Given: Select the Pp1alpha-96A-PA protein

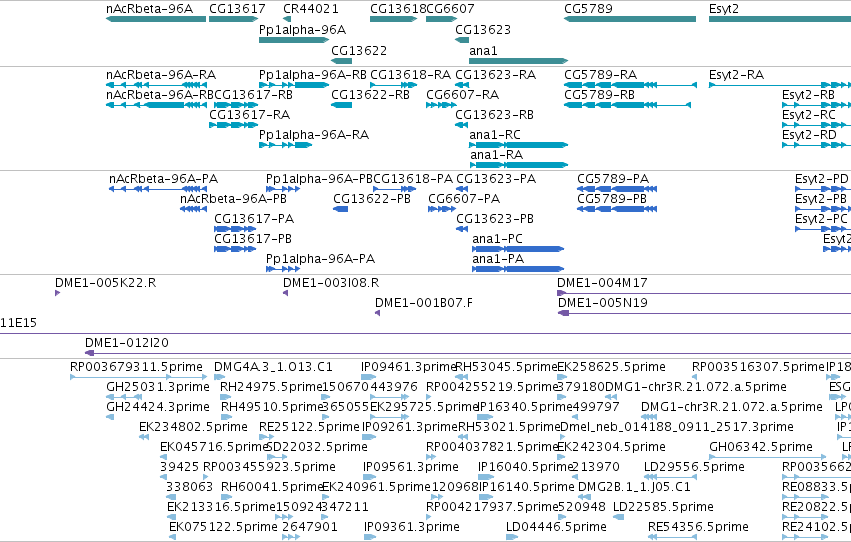Looking at the screenshot, I should tap(283, 269).
